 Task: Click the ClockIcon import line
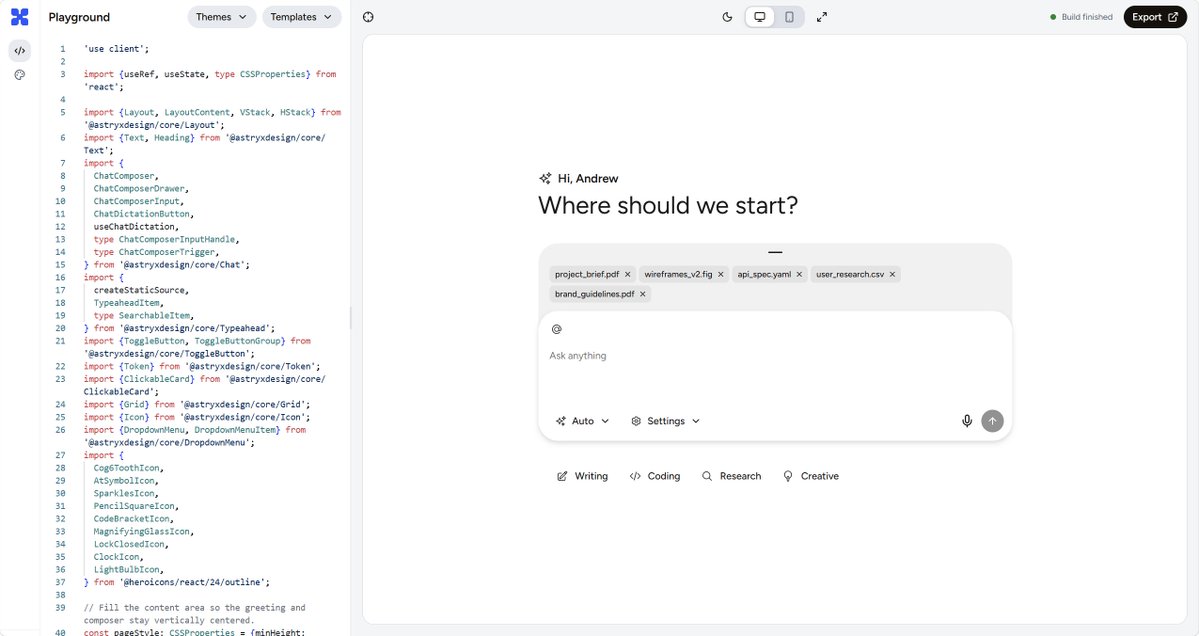[118, 557]
